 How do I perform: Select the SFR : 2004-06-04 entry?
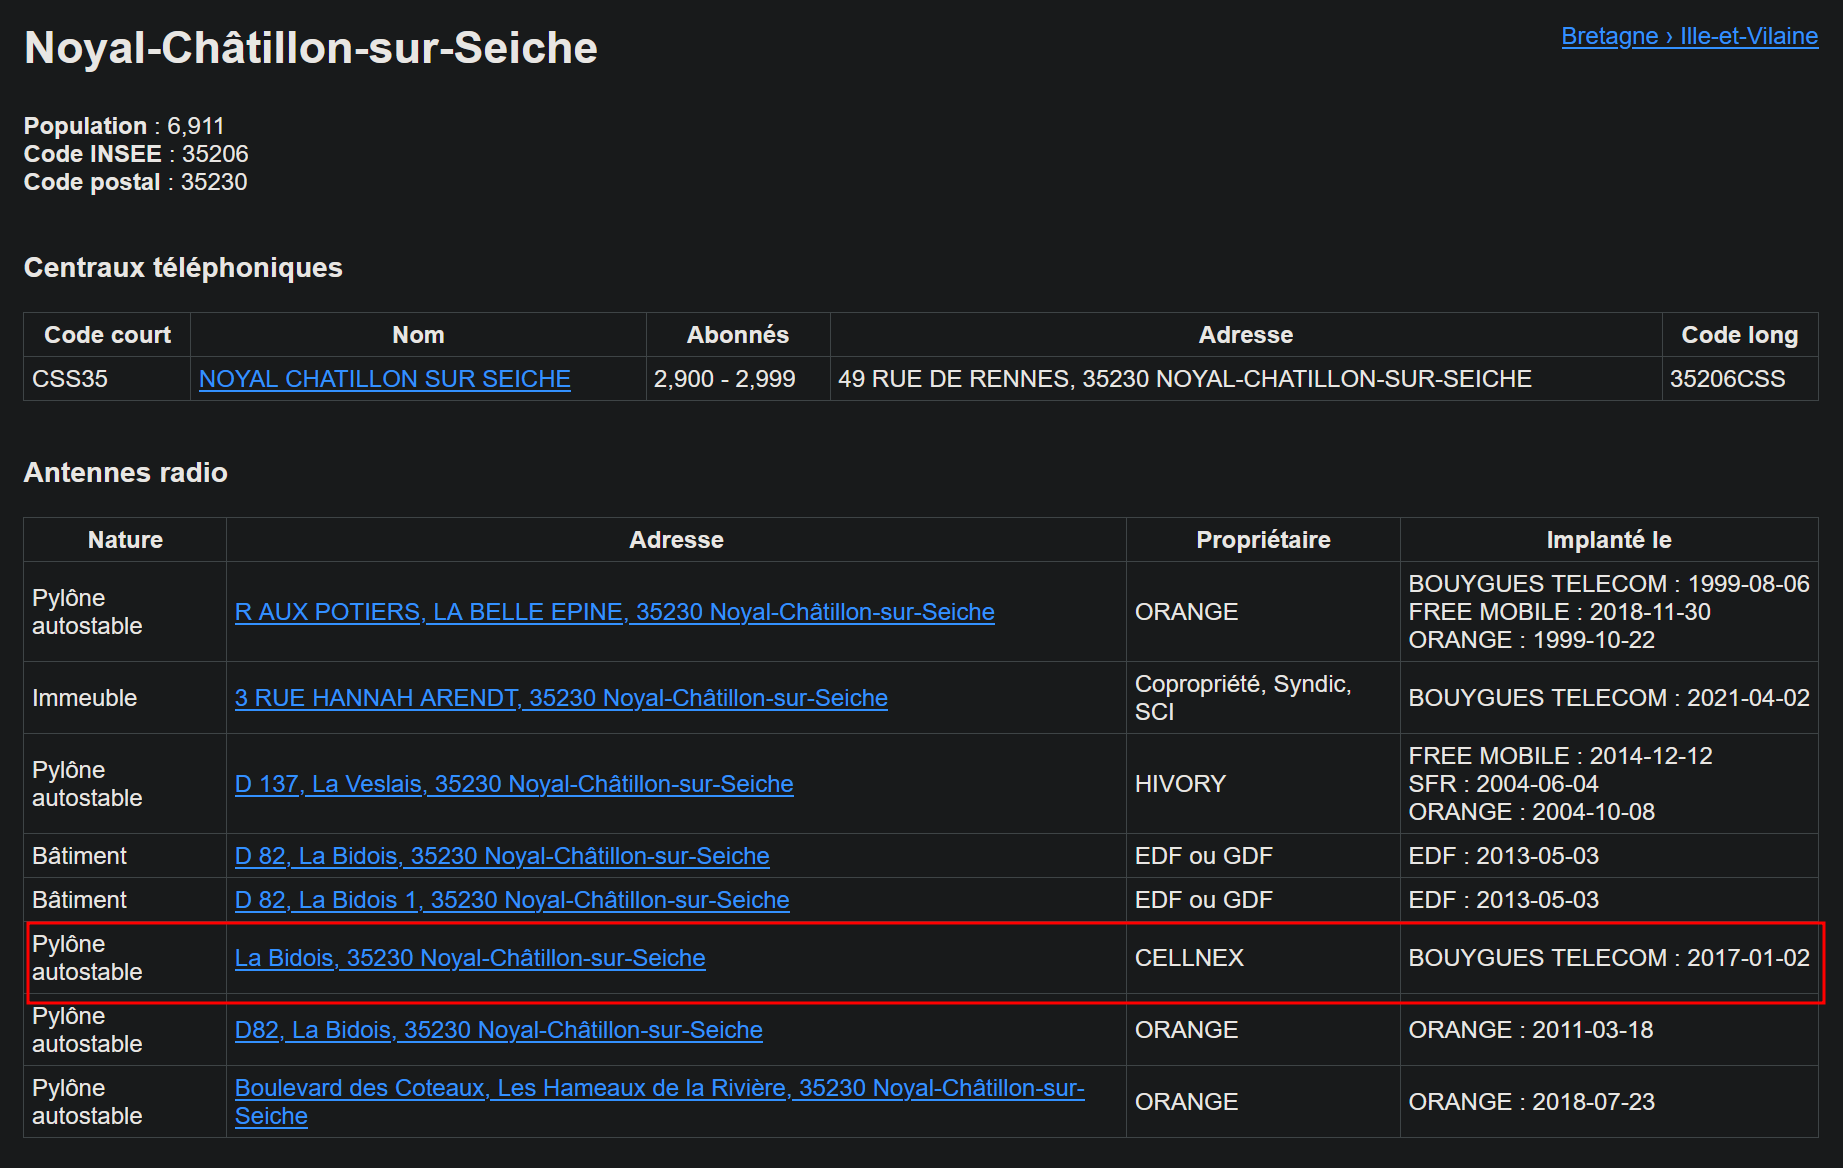(x=1503, y=784)
